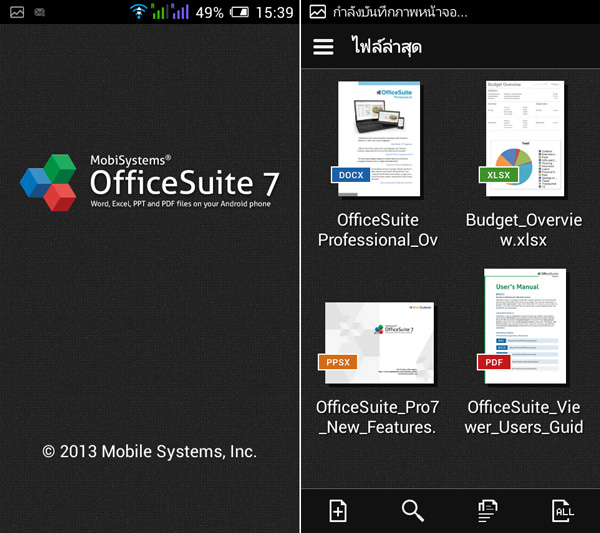The height and width of the screenshot is (533, 600).
Task: Tap the กำลังบันทึกภาพหน้าจอ notification text
Action: point(400,12)
